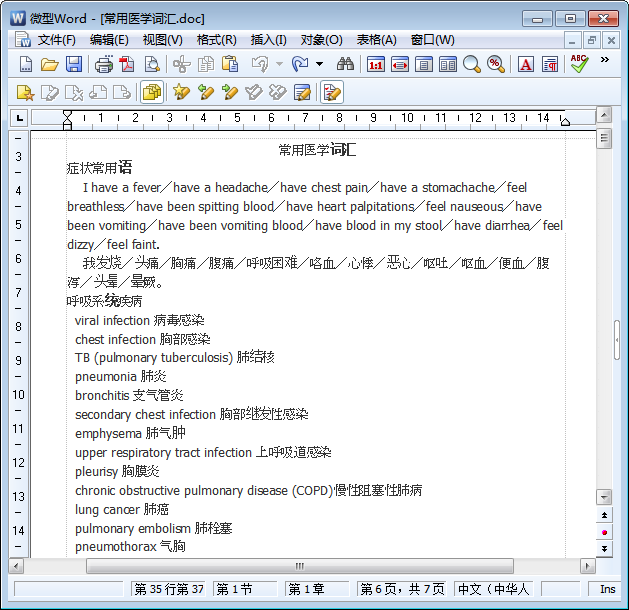The width and height of the screenshot is (629, 610).
Task: Go to previous change (left arrow pencil)
Action: 206,93
